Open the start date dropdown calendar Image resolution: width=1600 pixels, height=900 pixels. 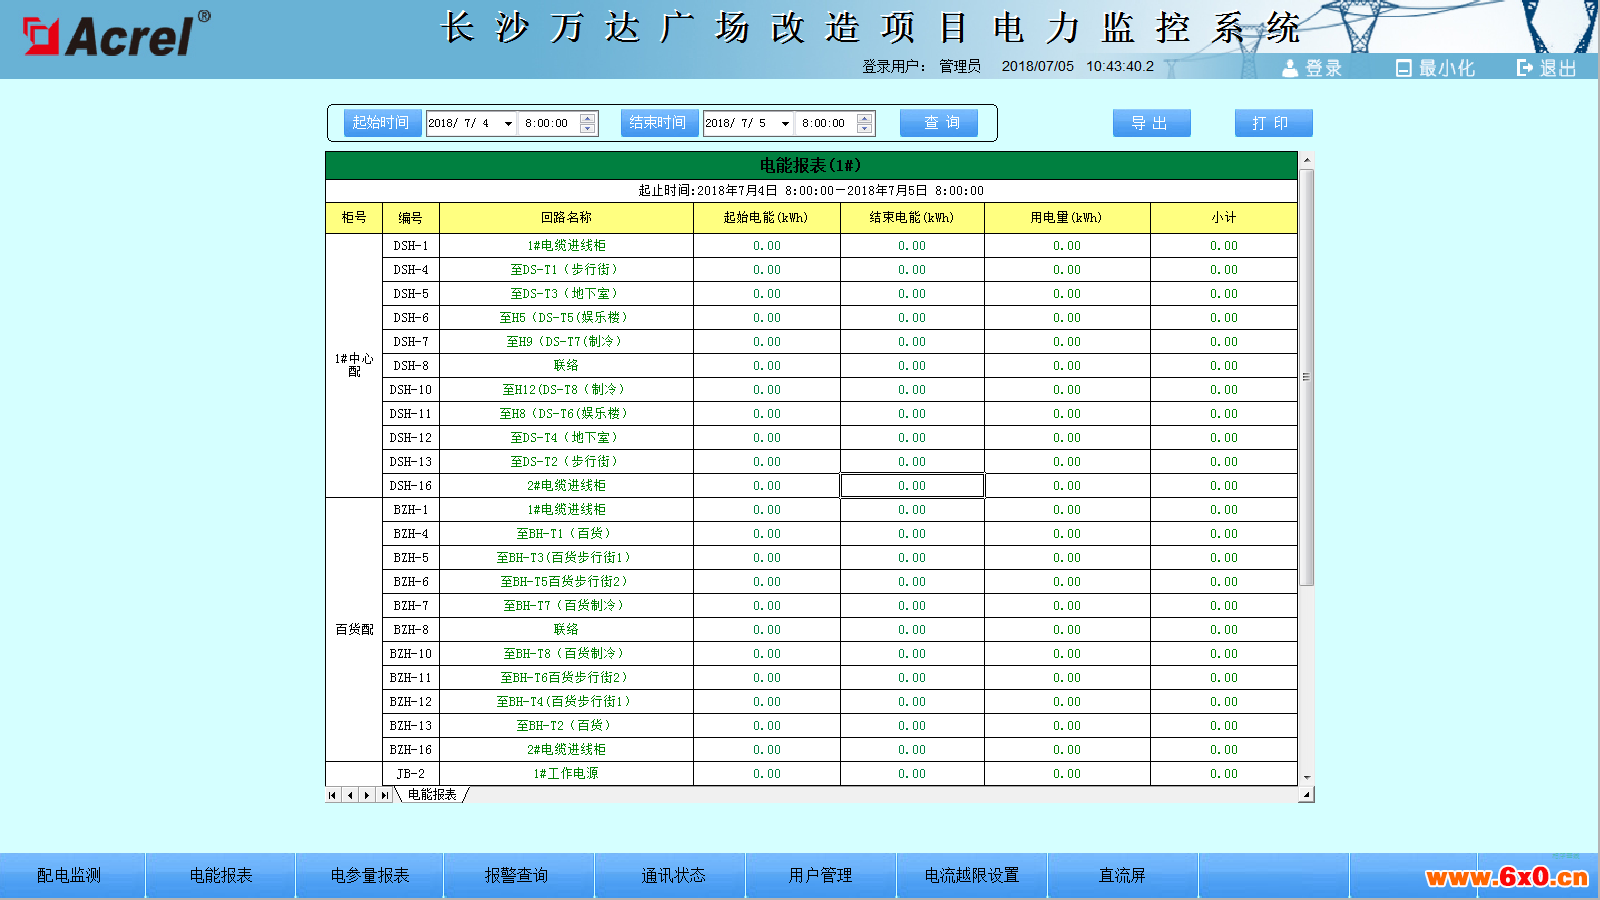click(508, 124)
